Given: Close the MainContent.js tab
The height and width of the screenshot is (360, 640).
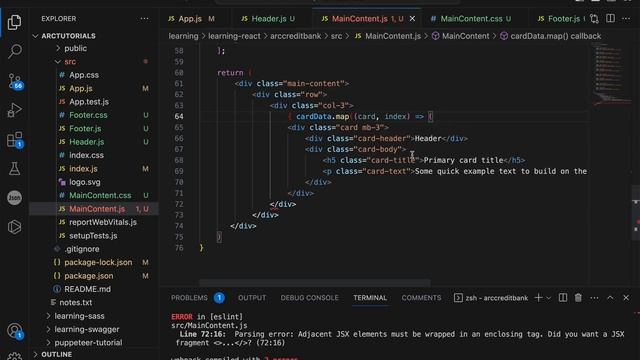Looking at the screenshot, I should [x=412, y=19].
